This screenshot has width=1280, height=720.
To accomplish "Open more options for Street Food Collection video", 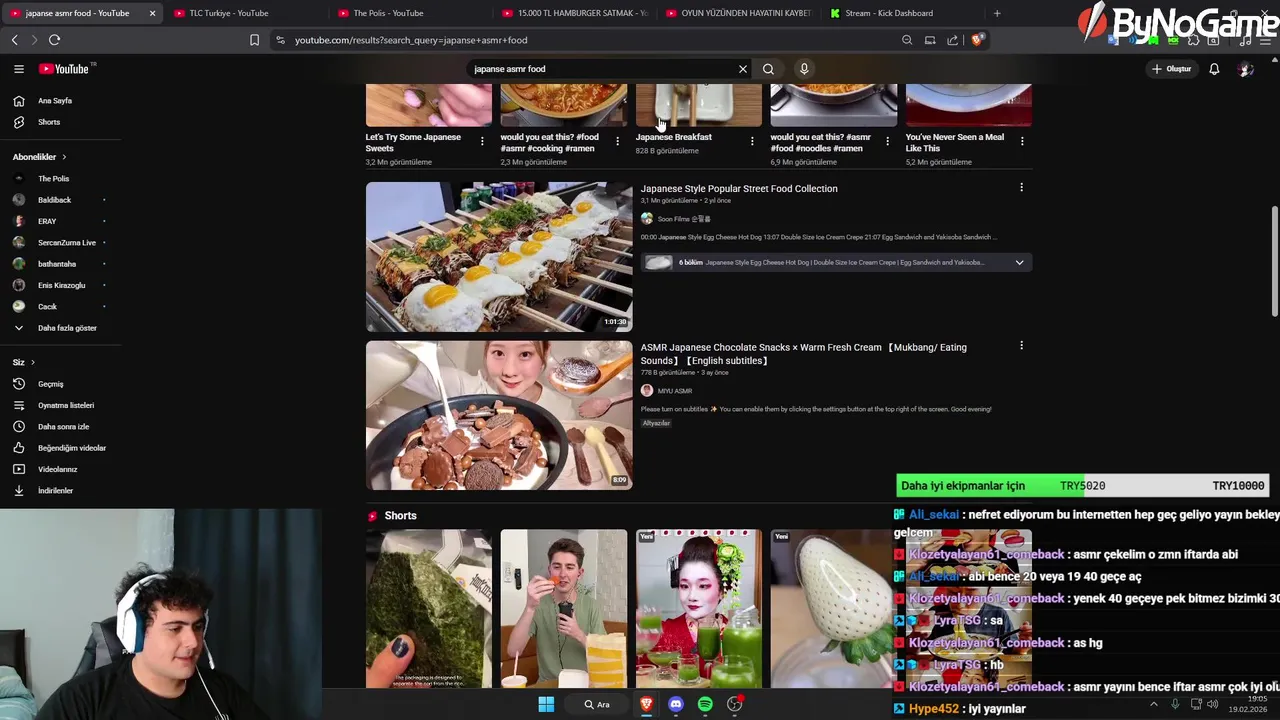I will coord(1021,188).
